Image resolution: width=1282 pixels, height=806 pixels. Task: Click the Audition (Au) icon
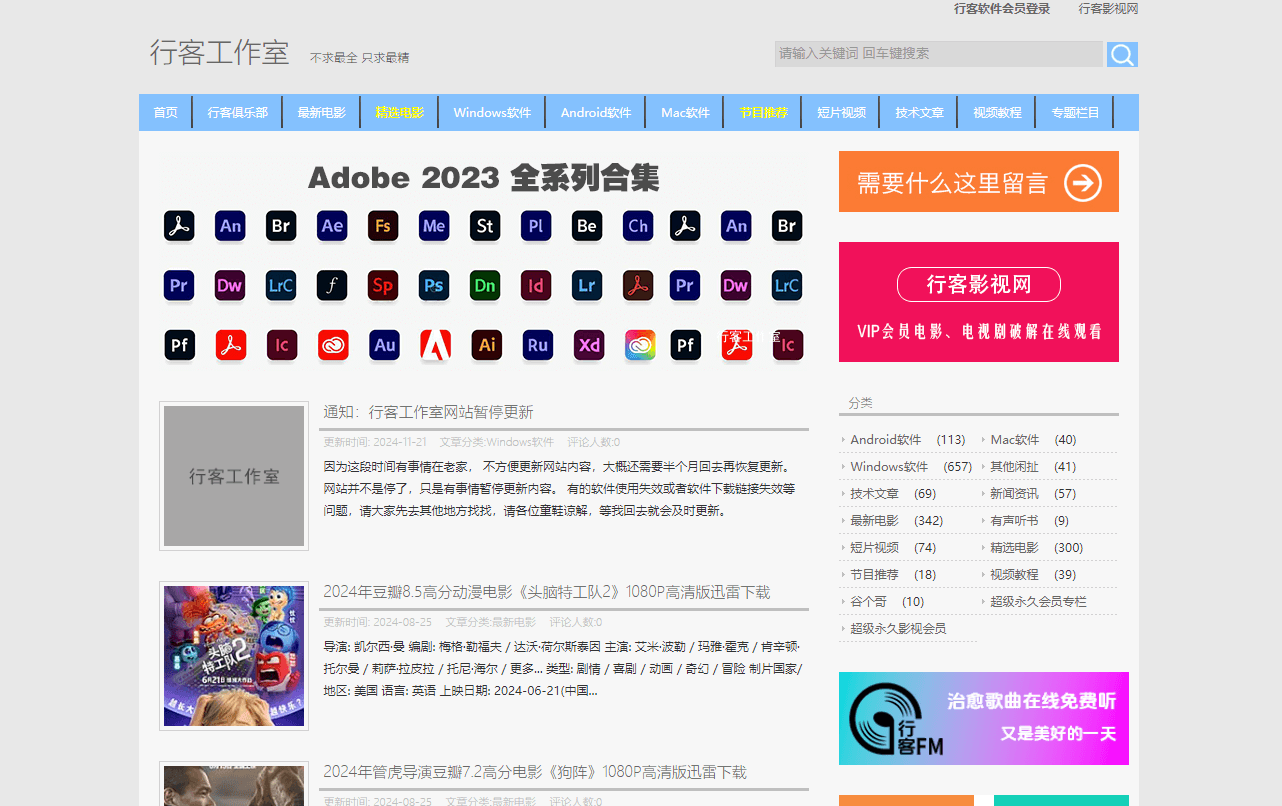pos(384,345)
